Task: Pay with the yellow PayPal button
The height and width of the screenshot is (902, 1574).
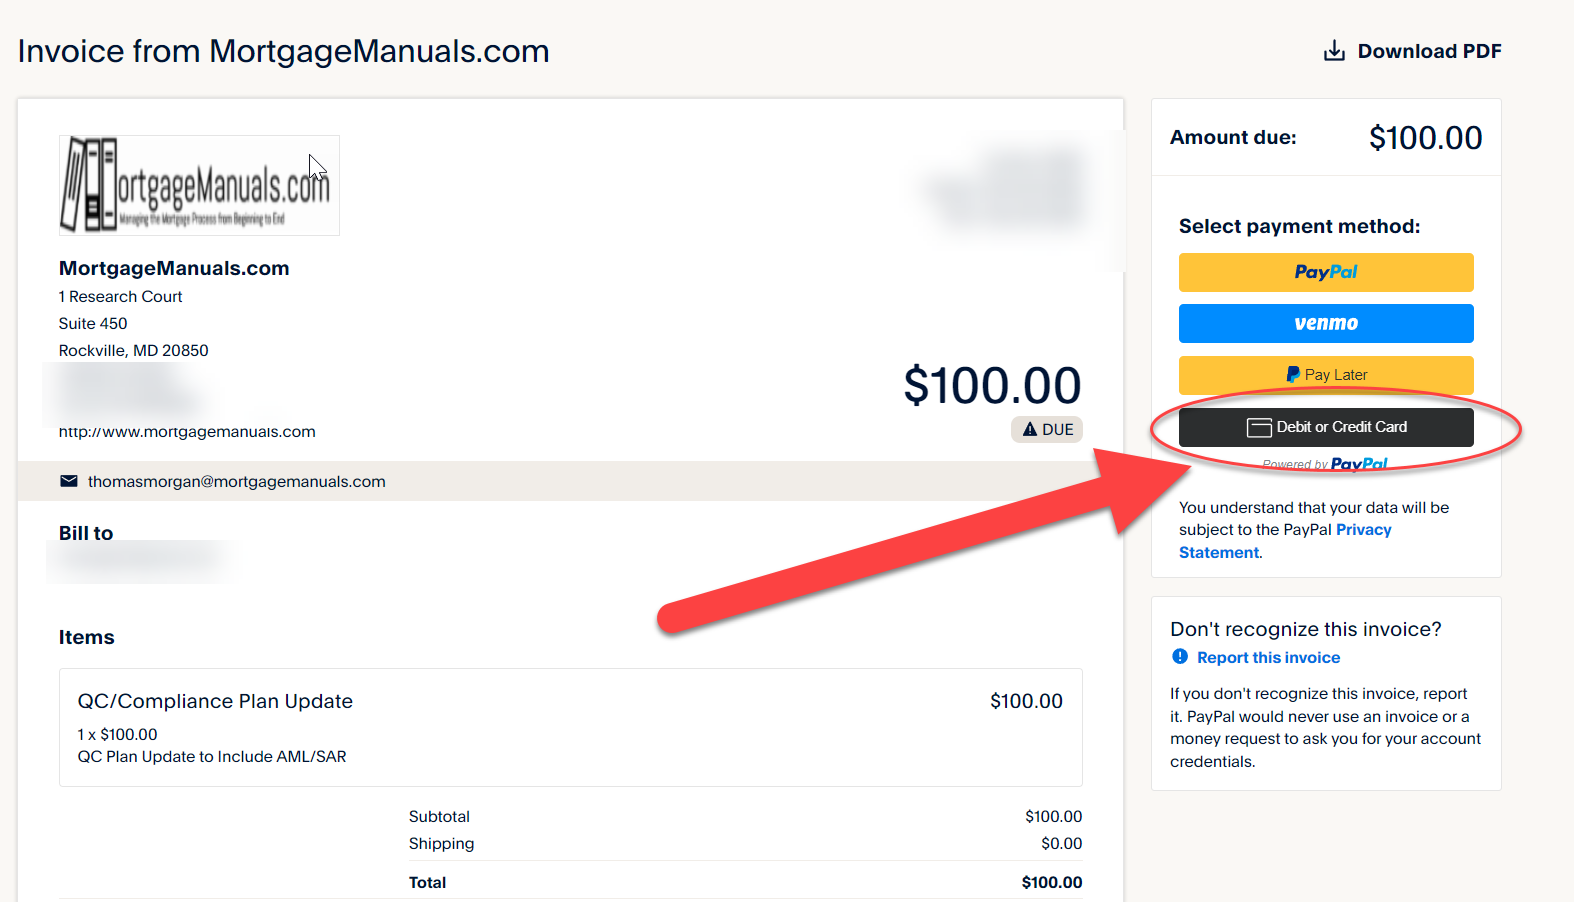Action: tap(1325, 272)
